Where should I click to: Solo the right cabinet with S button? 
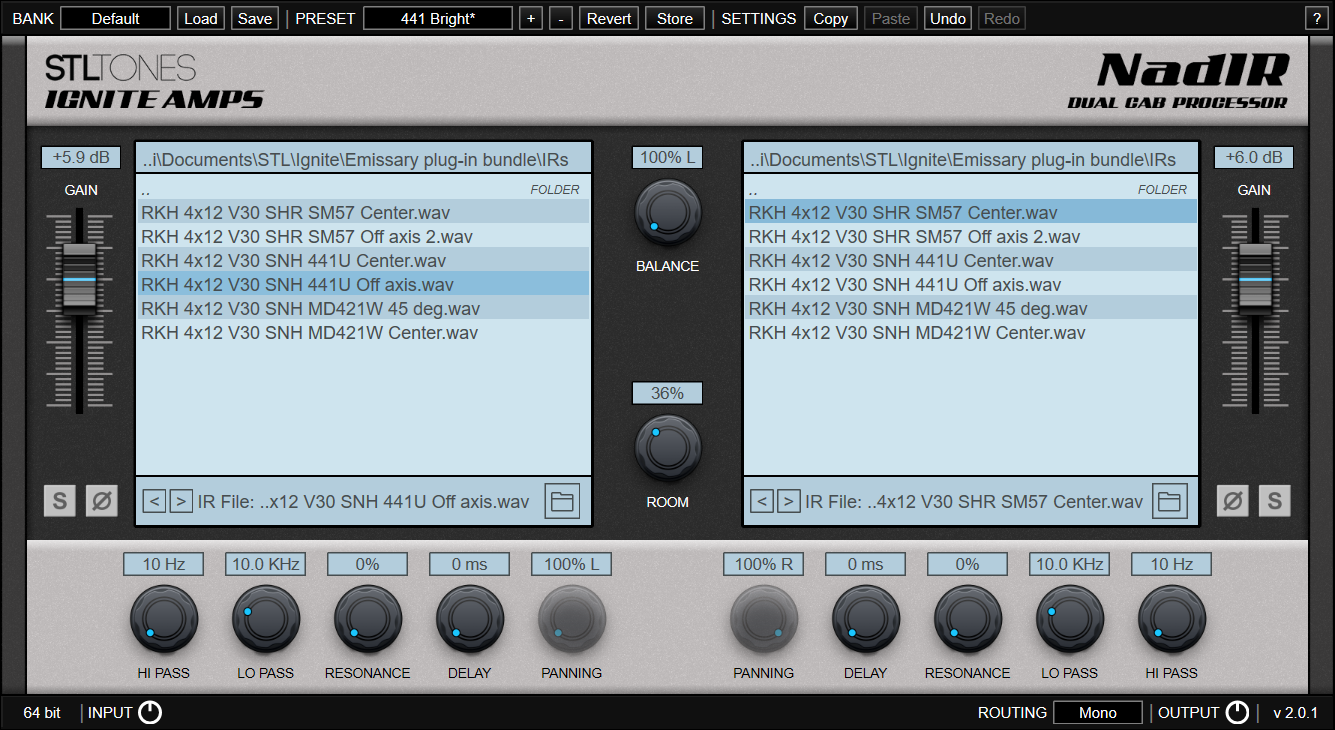[x=1275, y=500]
